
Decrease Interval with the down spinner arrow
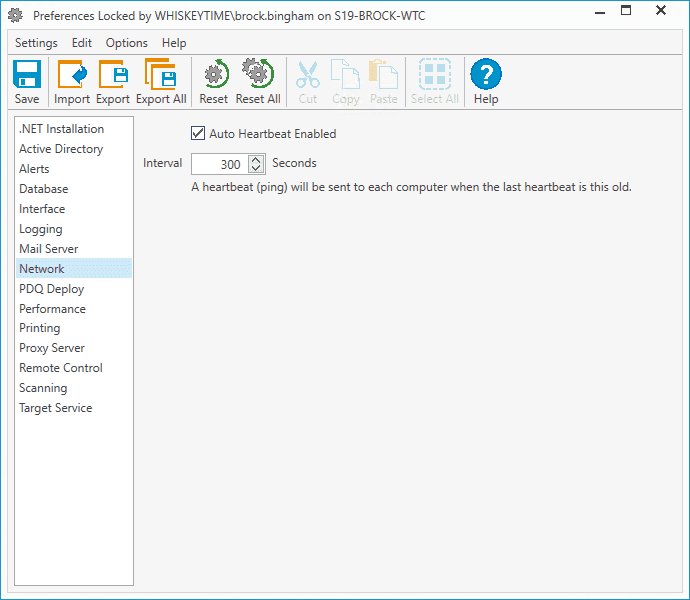pyautogui.click(x=256, y=168)
